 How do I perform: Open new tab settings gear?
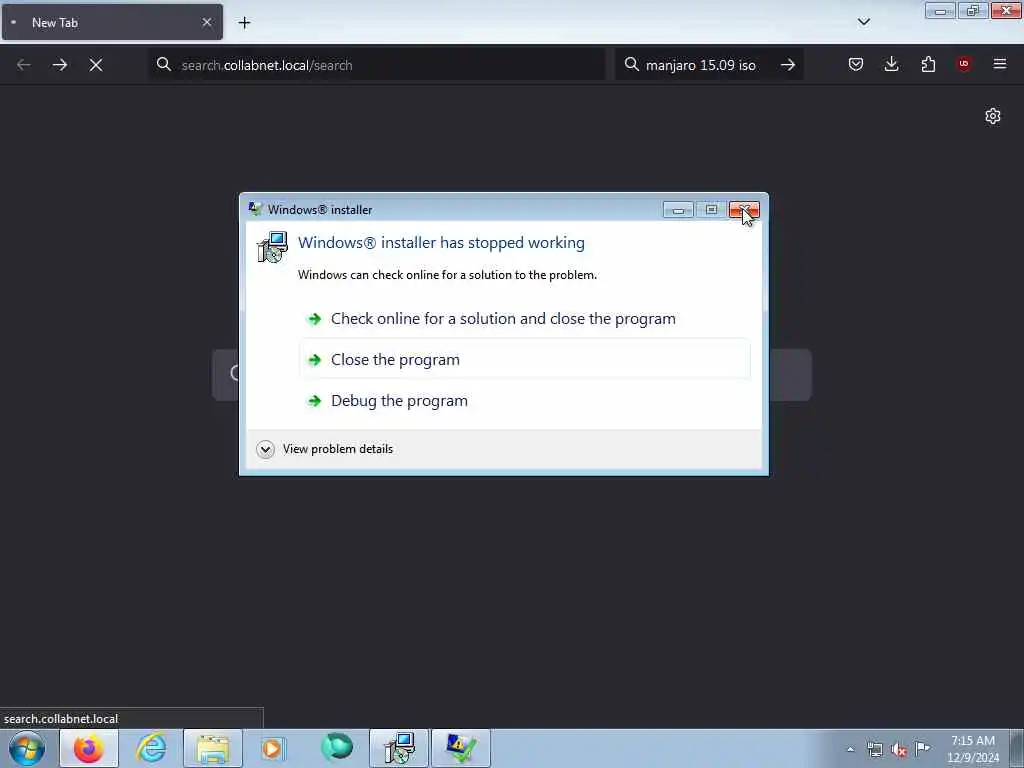[993, 116]
